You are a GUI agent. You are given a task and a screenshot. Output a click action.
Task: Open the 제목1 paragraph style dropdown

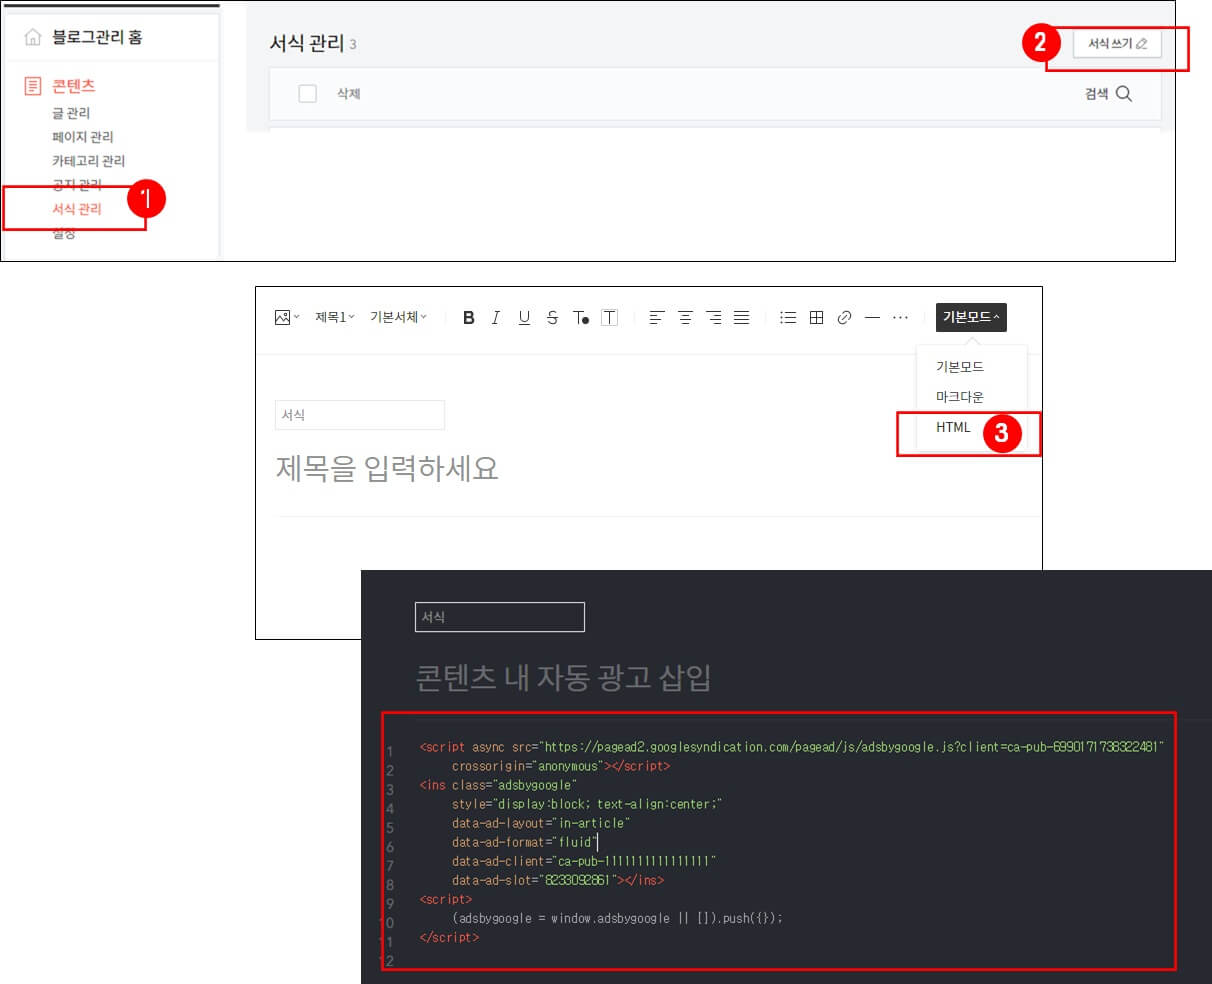coord(335,317)
